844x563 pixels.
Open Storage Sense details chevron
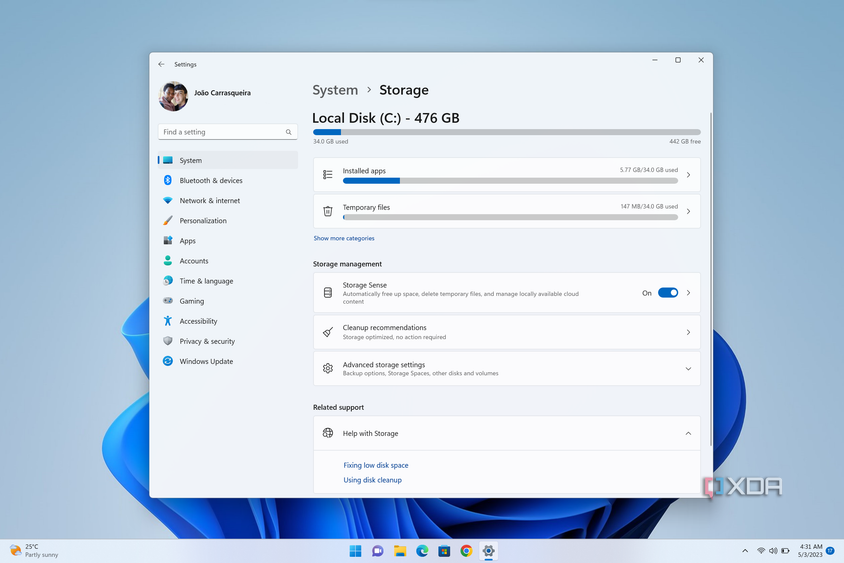tap(688, 293)
